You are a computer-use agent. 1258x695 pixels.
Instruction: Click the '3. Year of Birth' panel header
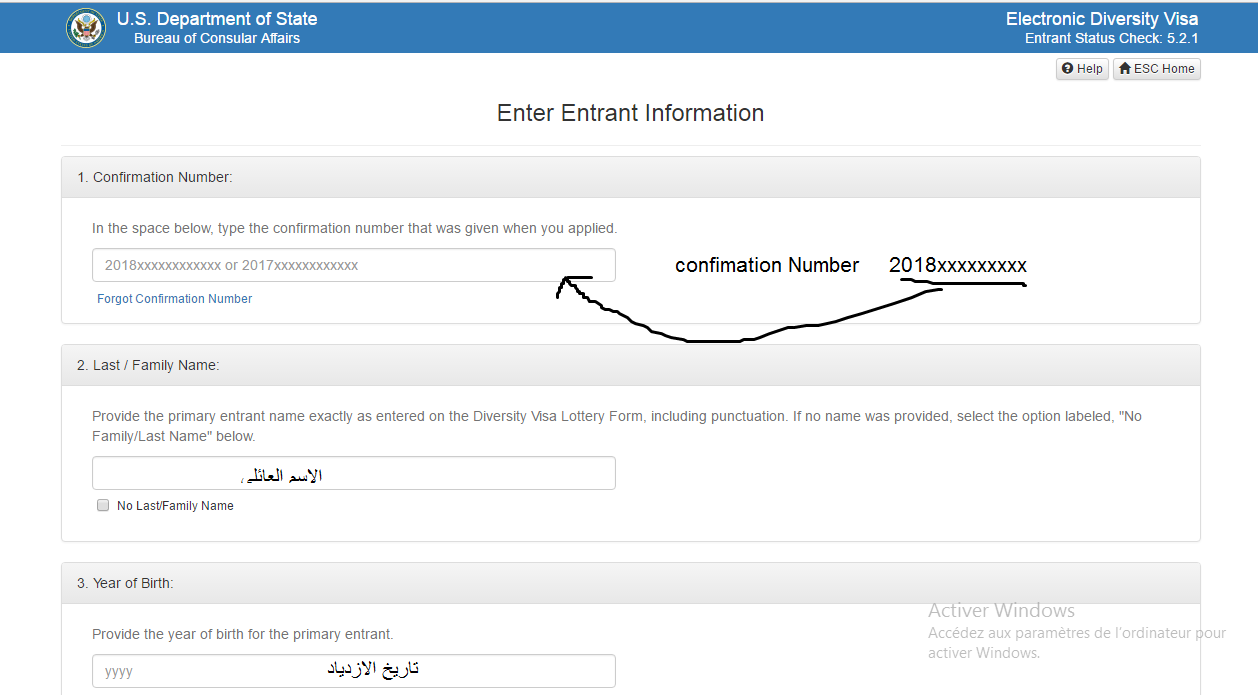pos(631,583)
